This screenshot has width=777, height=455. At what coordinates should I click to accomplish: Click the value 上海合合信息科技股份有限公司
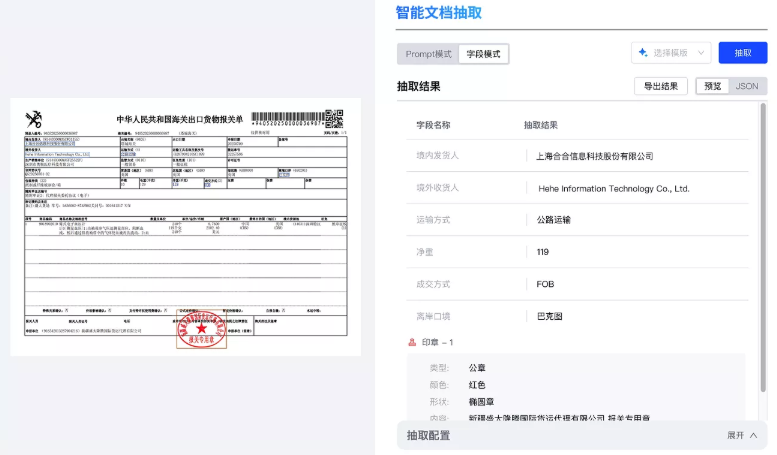click(595, 156)
